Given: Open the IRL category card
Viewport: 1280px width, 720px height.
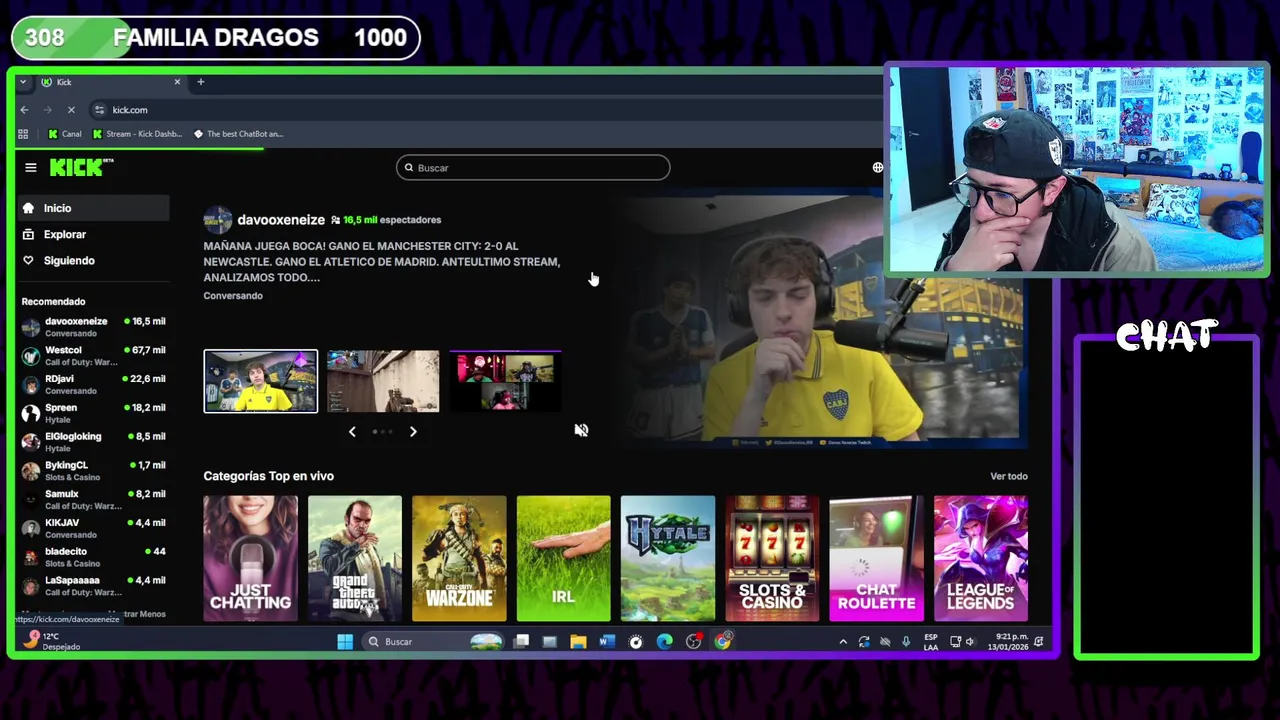Looking at the screenshot, I should 563,559.
